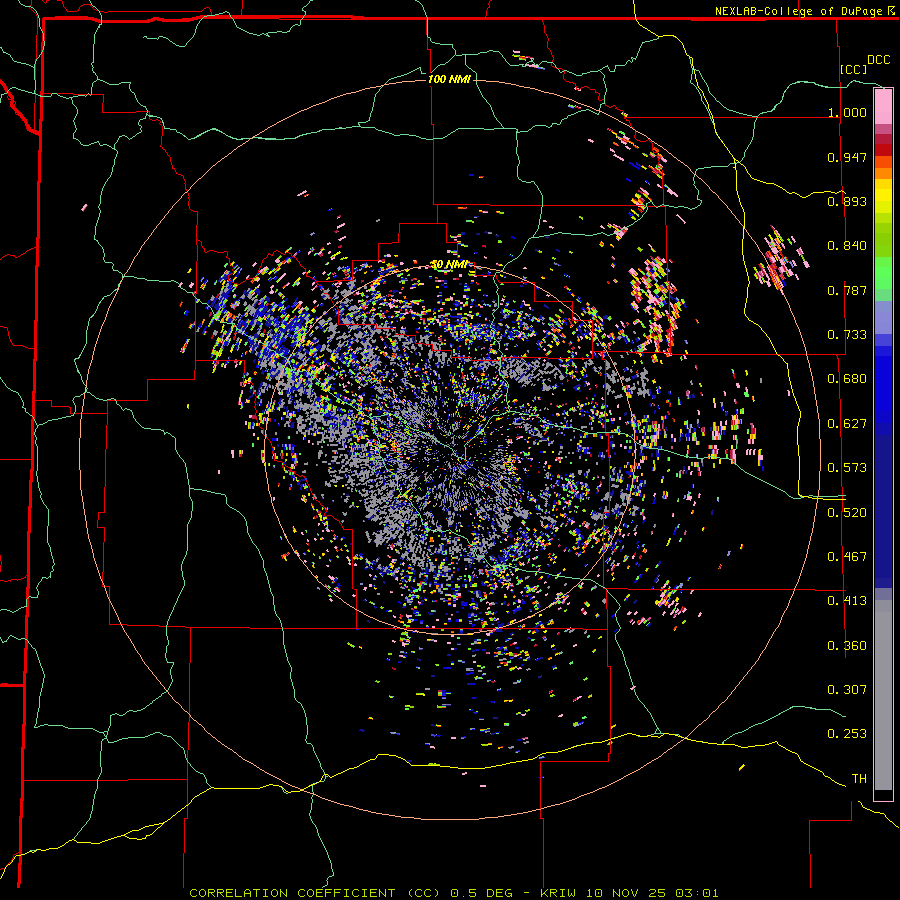
Task: Select the 0.947 scale value
Action: (x=847, y=157)
